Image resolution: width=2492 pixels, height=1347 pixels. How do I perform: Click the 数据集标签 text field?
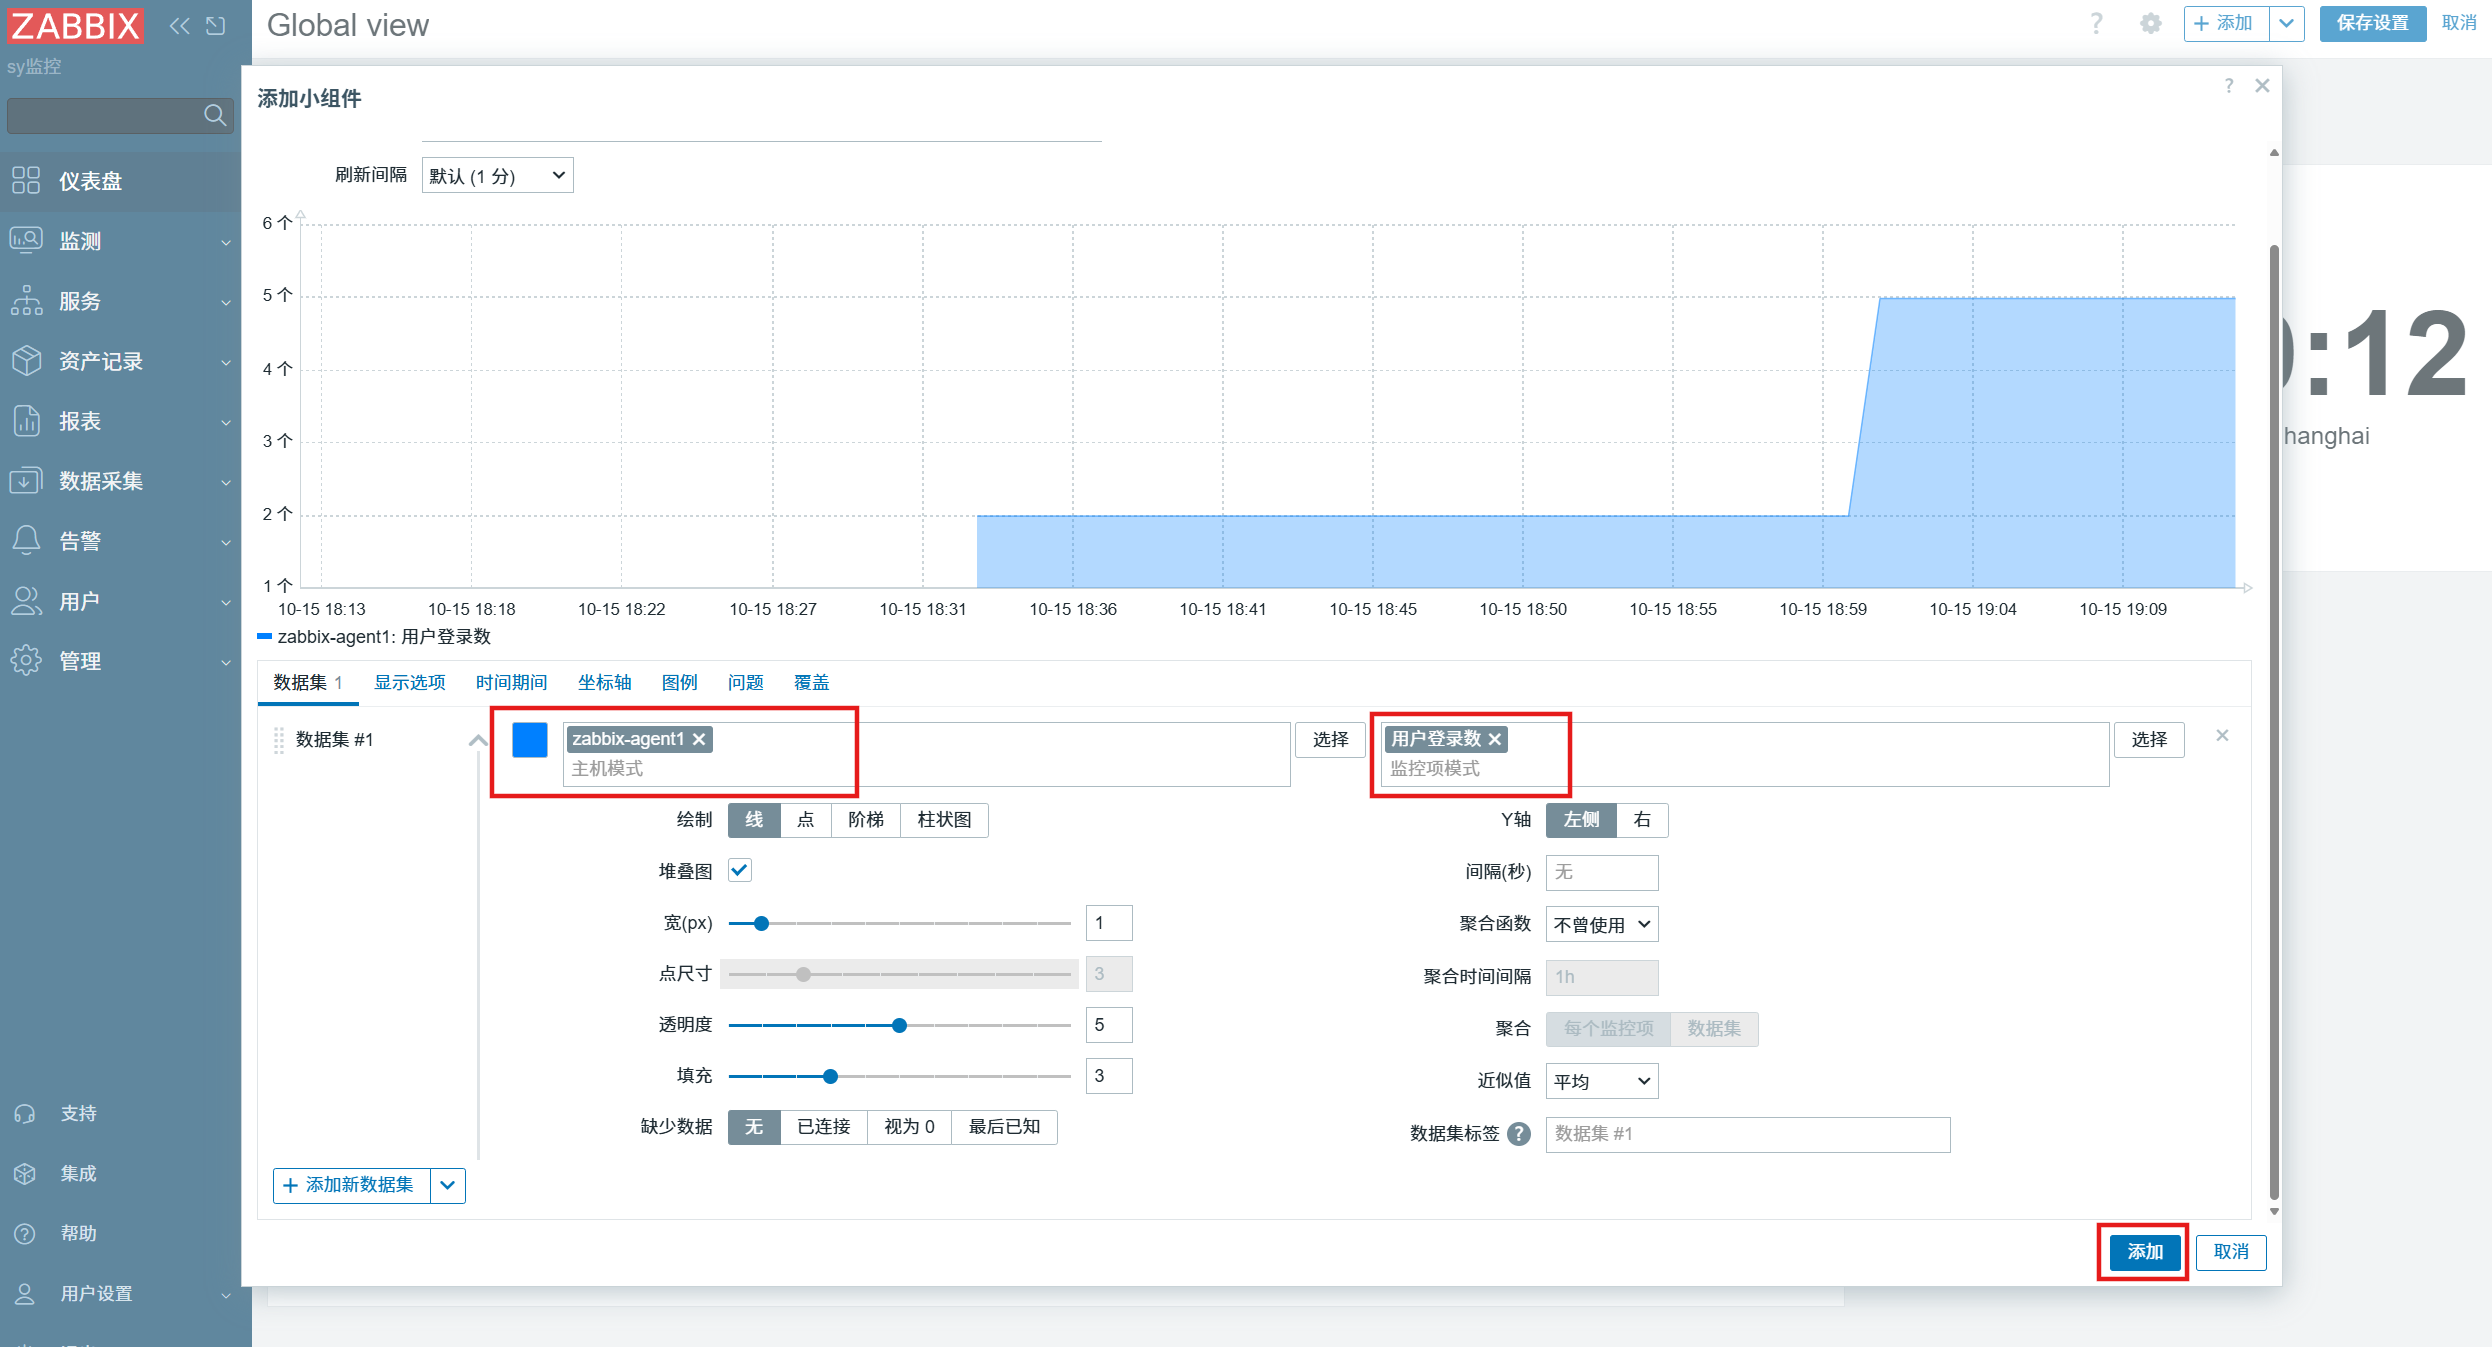click(x=1747, y=1134)
